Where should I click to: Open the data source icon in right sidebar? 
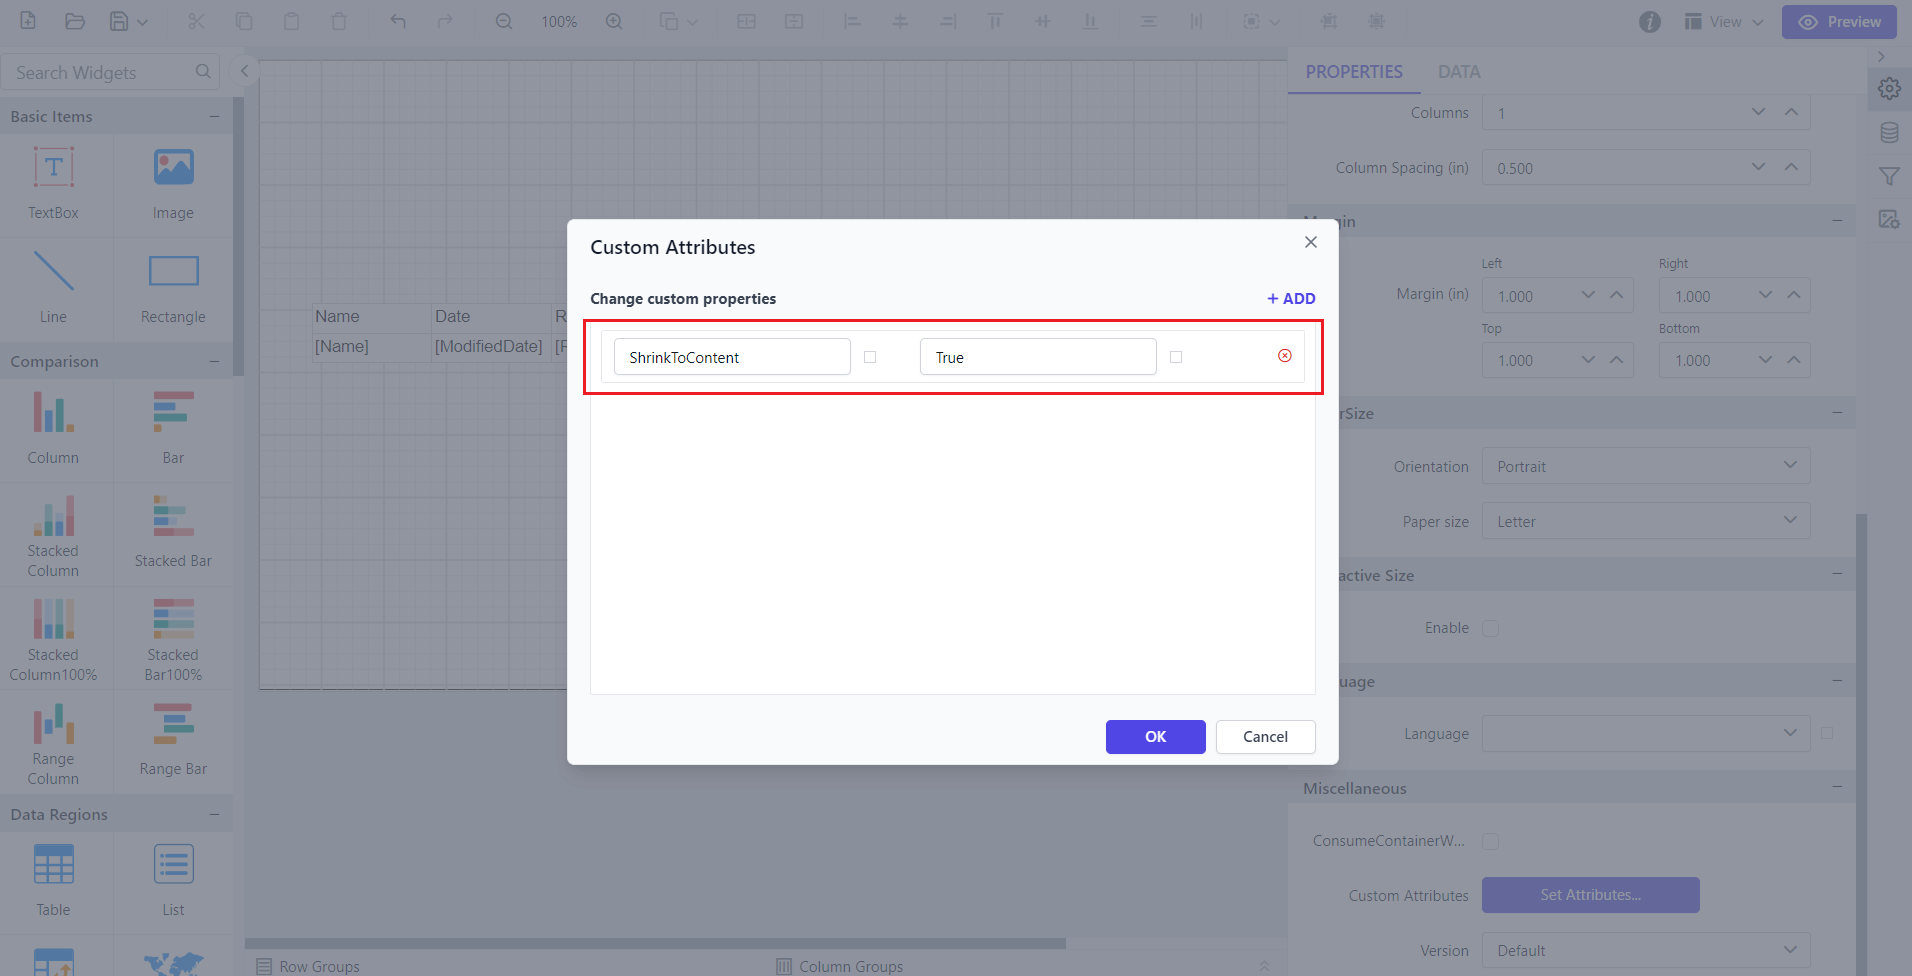pyautogui.click(x=1889, y=133)
